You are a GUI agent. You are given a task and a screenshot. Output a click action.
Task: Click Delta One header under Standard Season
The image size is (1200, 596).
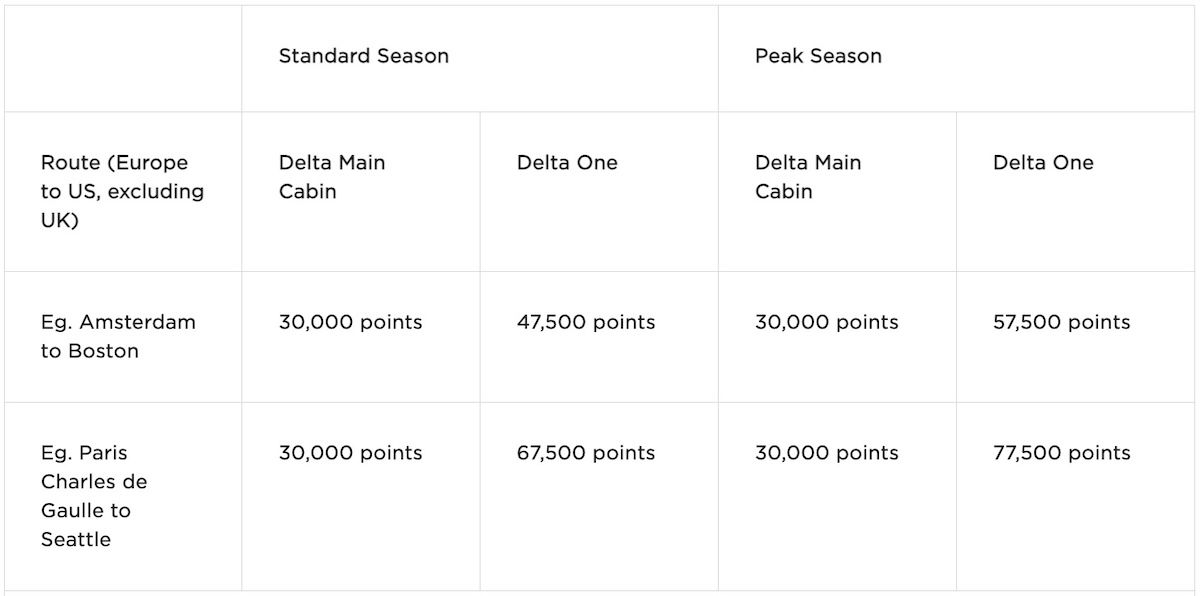567,163
